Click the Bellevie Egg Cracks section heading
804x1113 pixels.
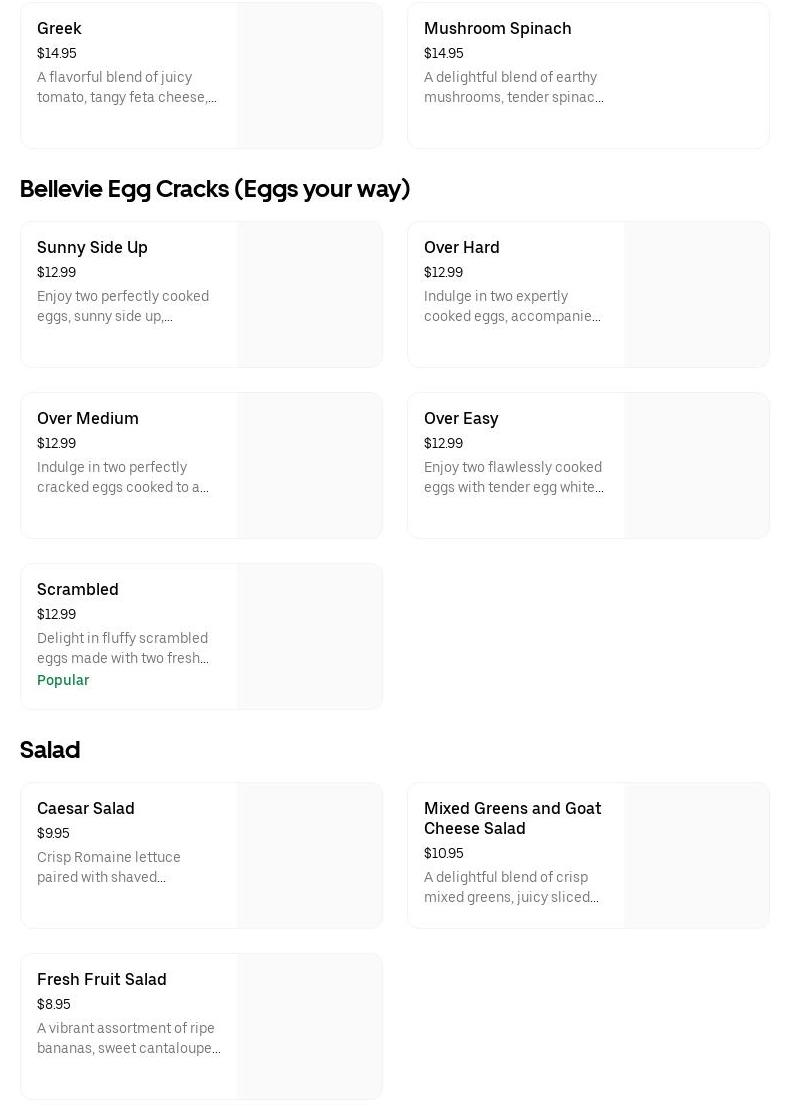215,189
